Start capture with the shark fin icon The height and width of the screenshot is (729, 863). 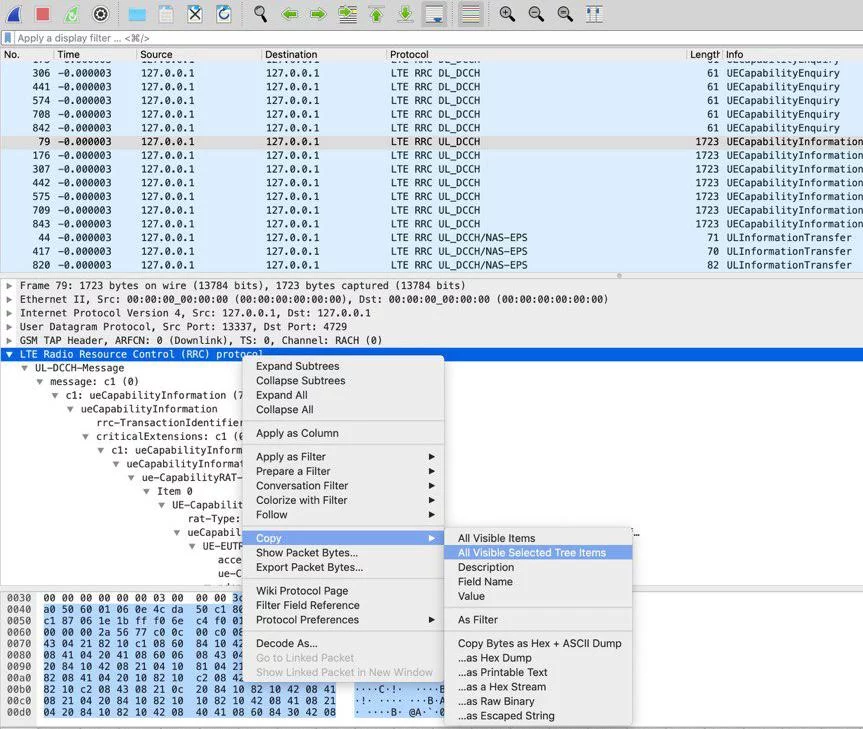(14, 14)
